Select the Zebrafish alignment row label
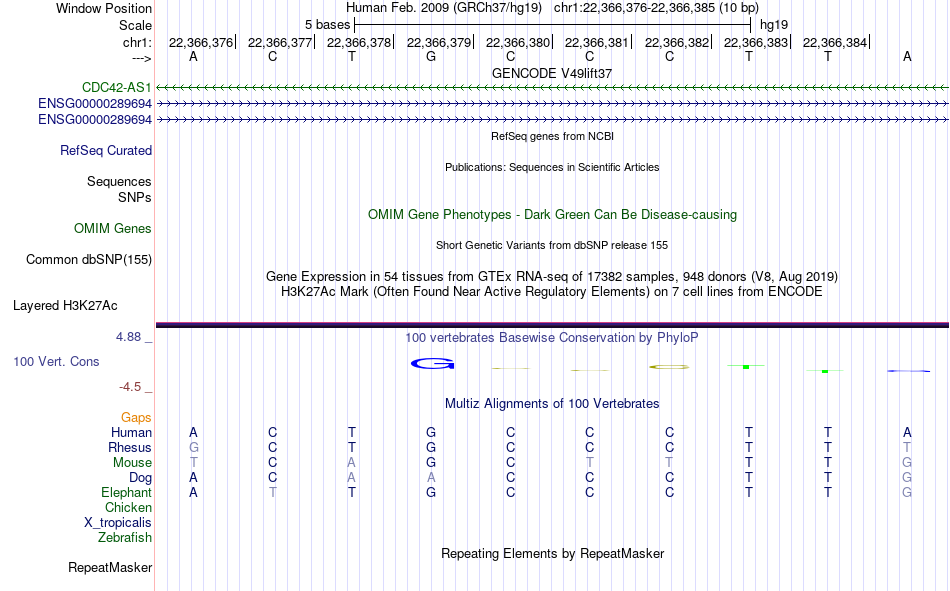Viewport: 950px width, 591px height. pos(125,538)
